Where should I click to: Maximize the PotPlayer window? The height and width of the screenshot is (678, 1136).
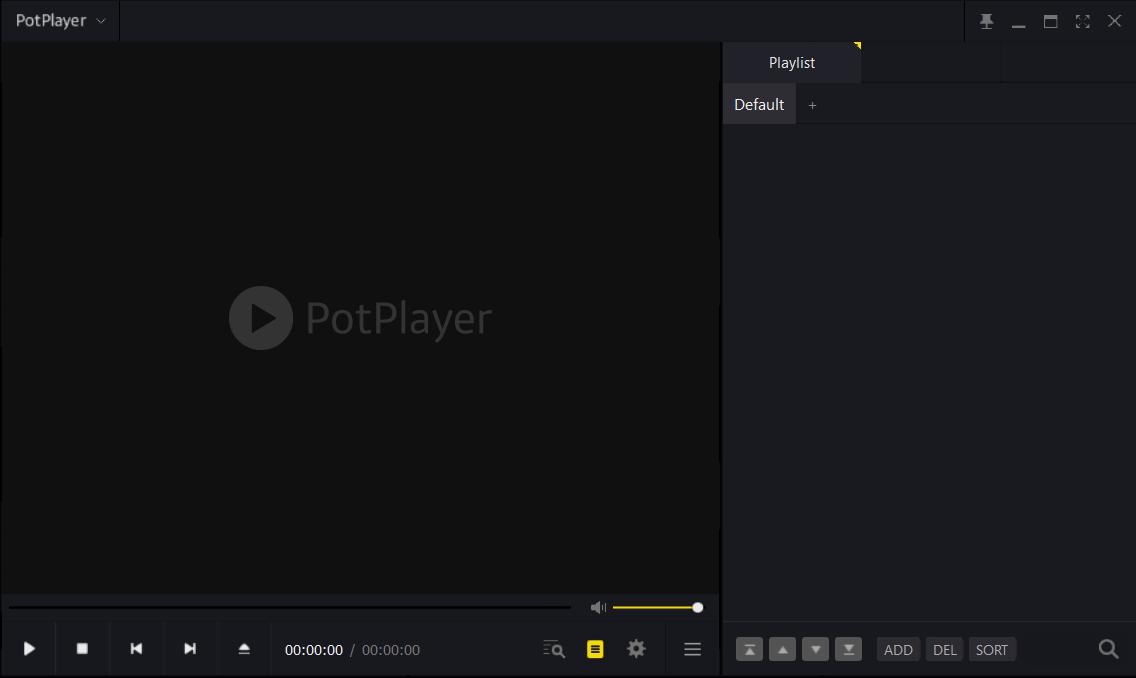coord(1050,21)
